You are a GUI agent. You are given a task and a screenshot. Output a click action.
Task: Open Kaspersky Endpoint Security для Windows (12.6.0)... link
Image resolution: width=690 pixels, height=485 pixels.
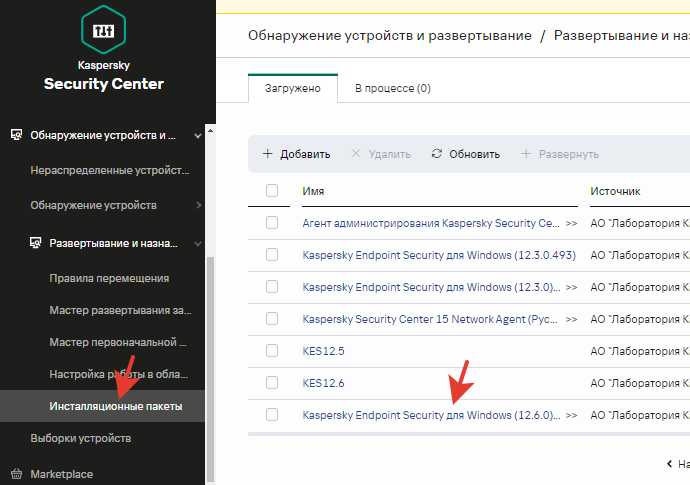431,415
